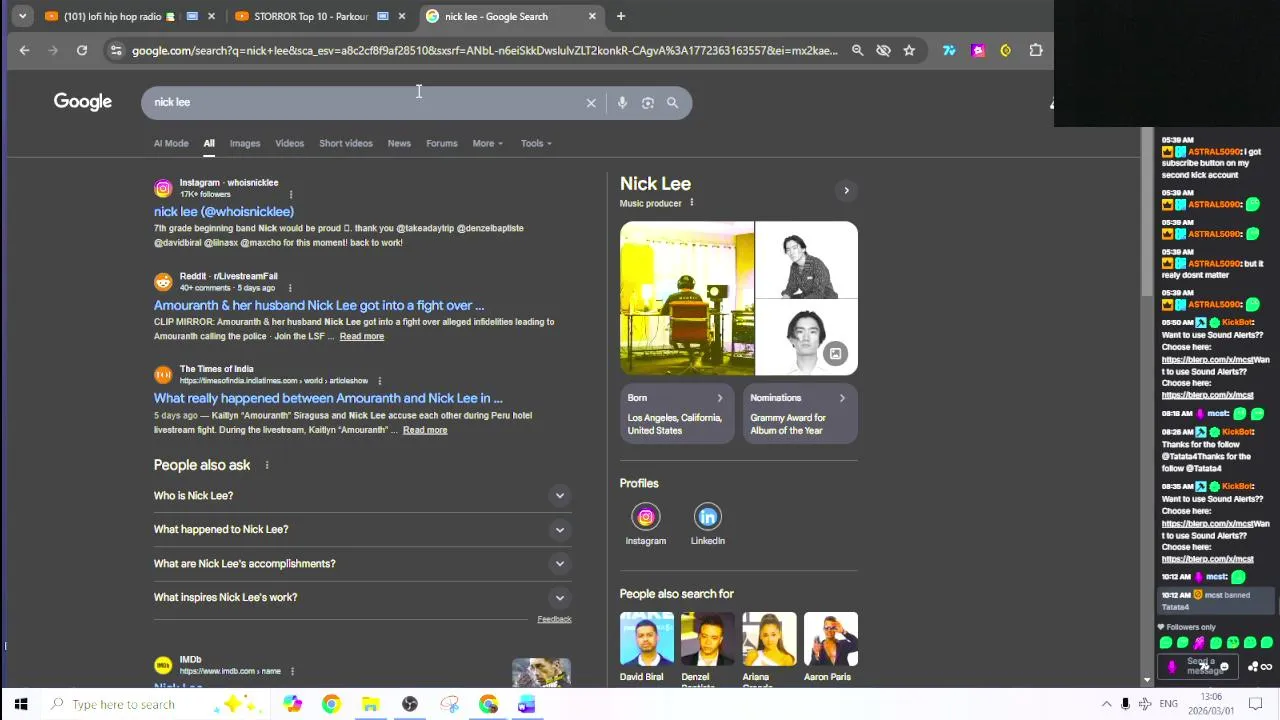The height and width of the screenshot is (720, 1280).
Task: Click the magnifier search submit icon
Action: click(672, 102)
